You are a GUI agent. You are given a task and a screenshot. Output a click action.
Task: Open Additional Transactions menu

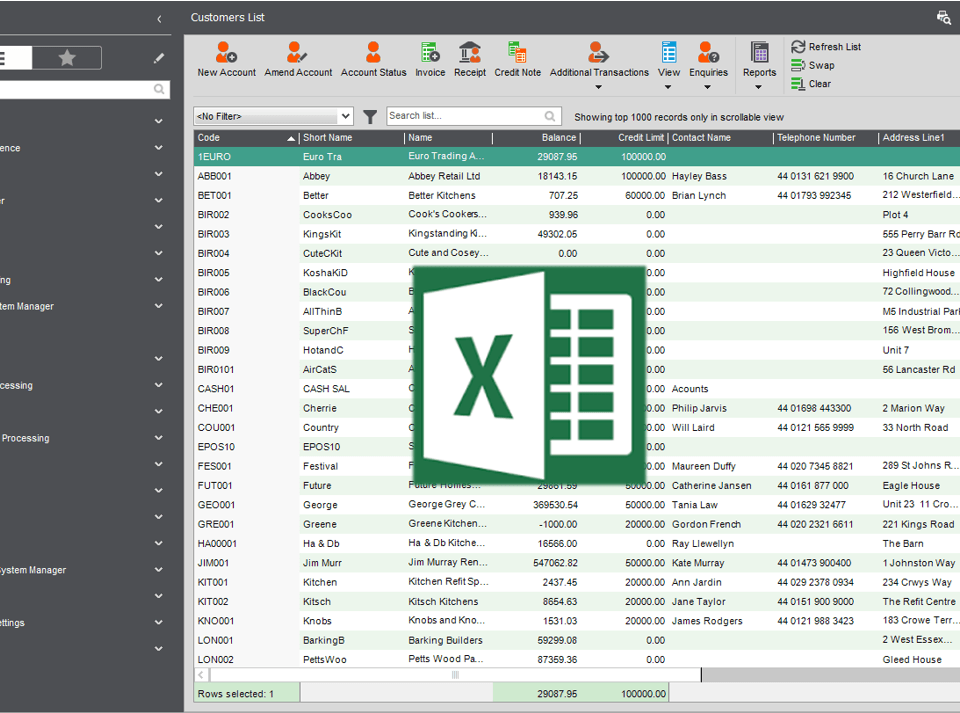pyautogui.click(x=599, y=65)
